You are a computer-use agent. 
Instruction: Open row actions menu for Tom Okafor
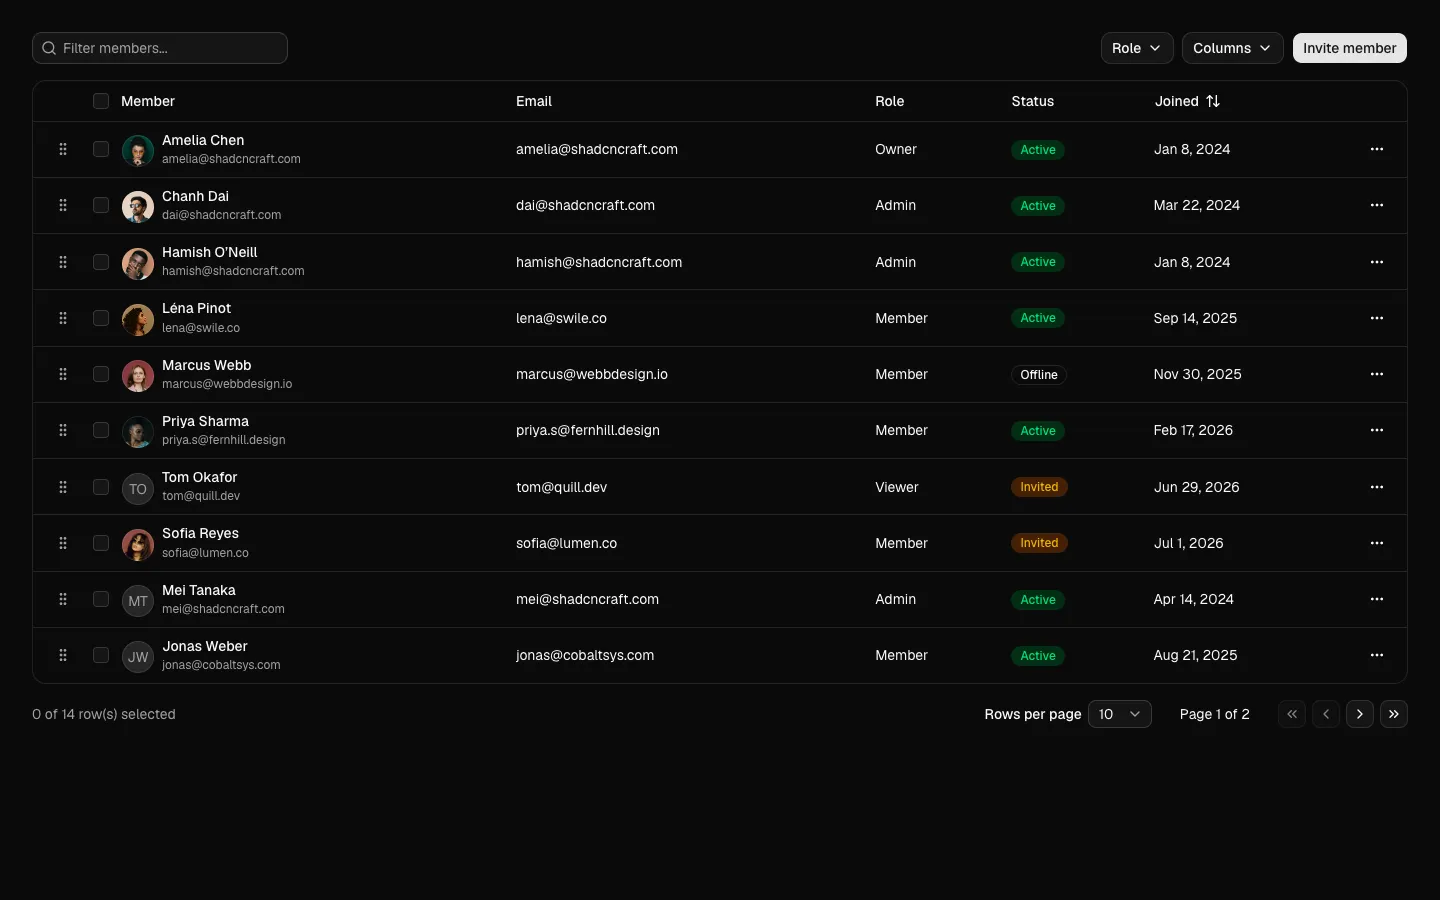click(1377, 487)
